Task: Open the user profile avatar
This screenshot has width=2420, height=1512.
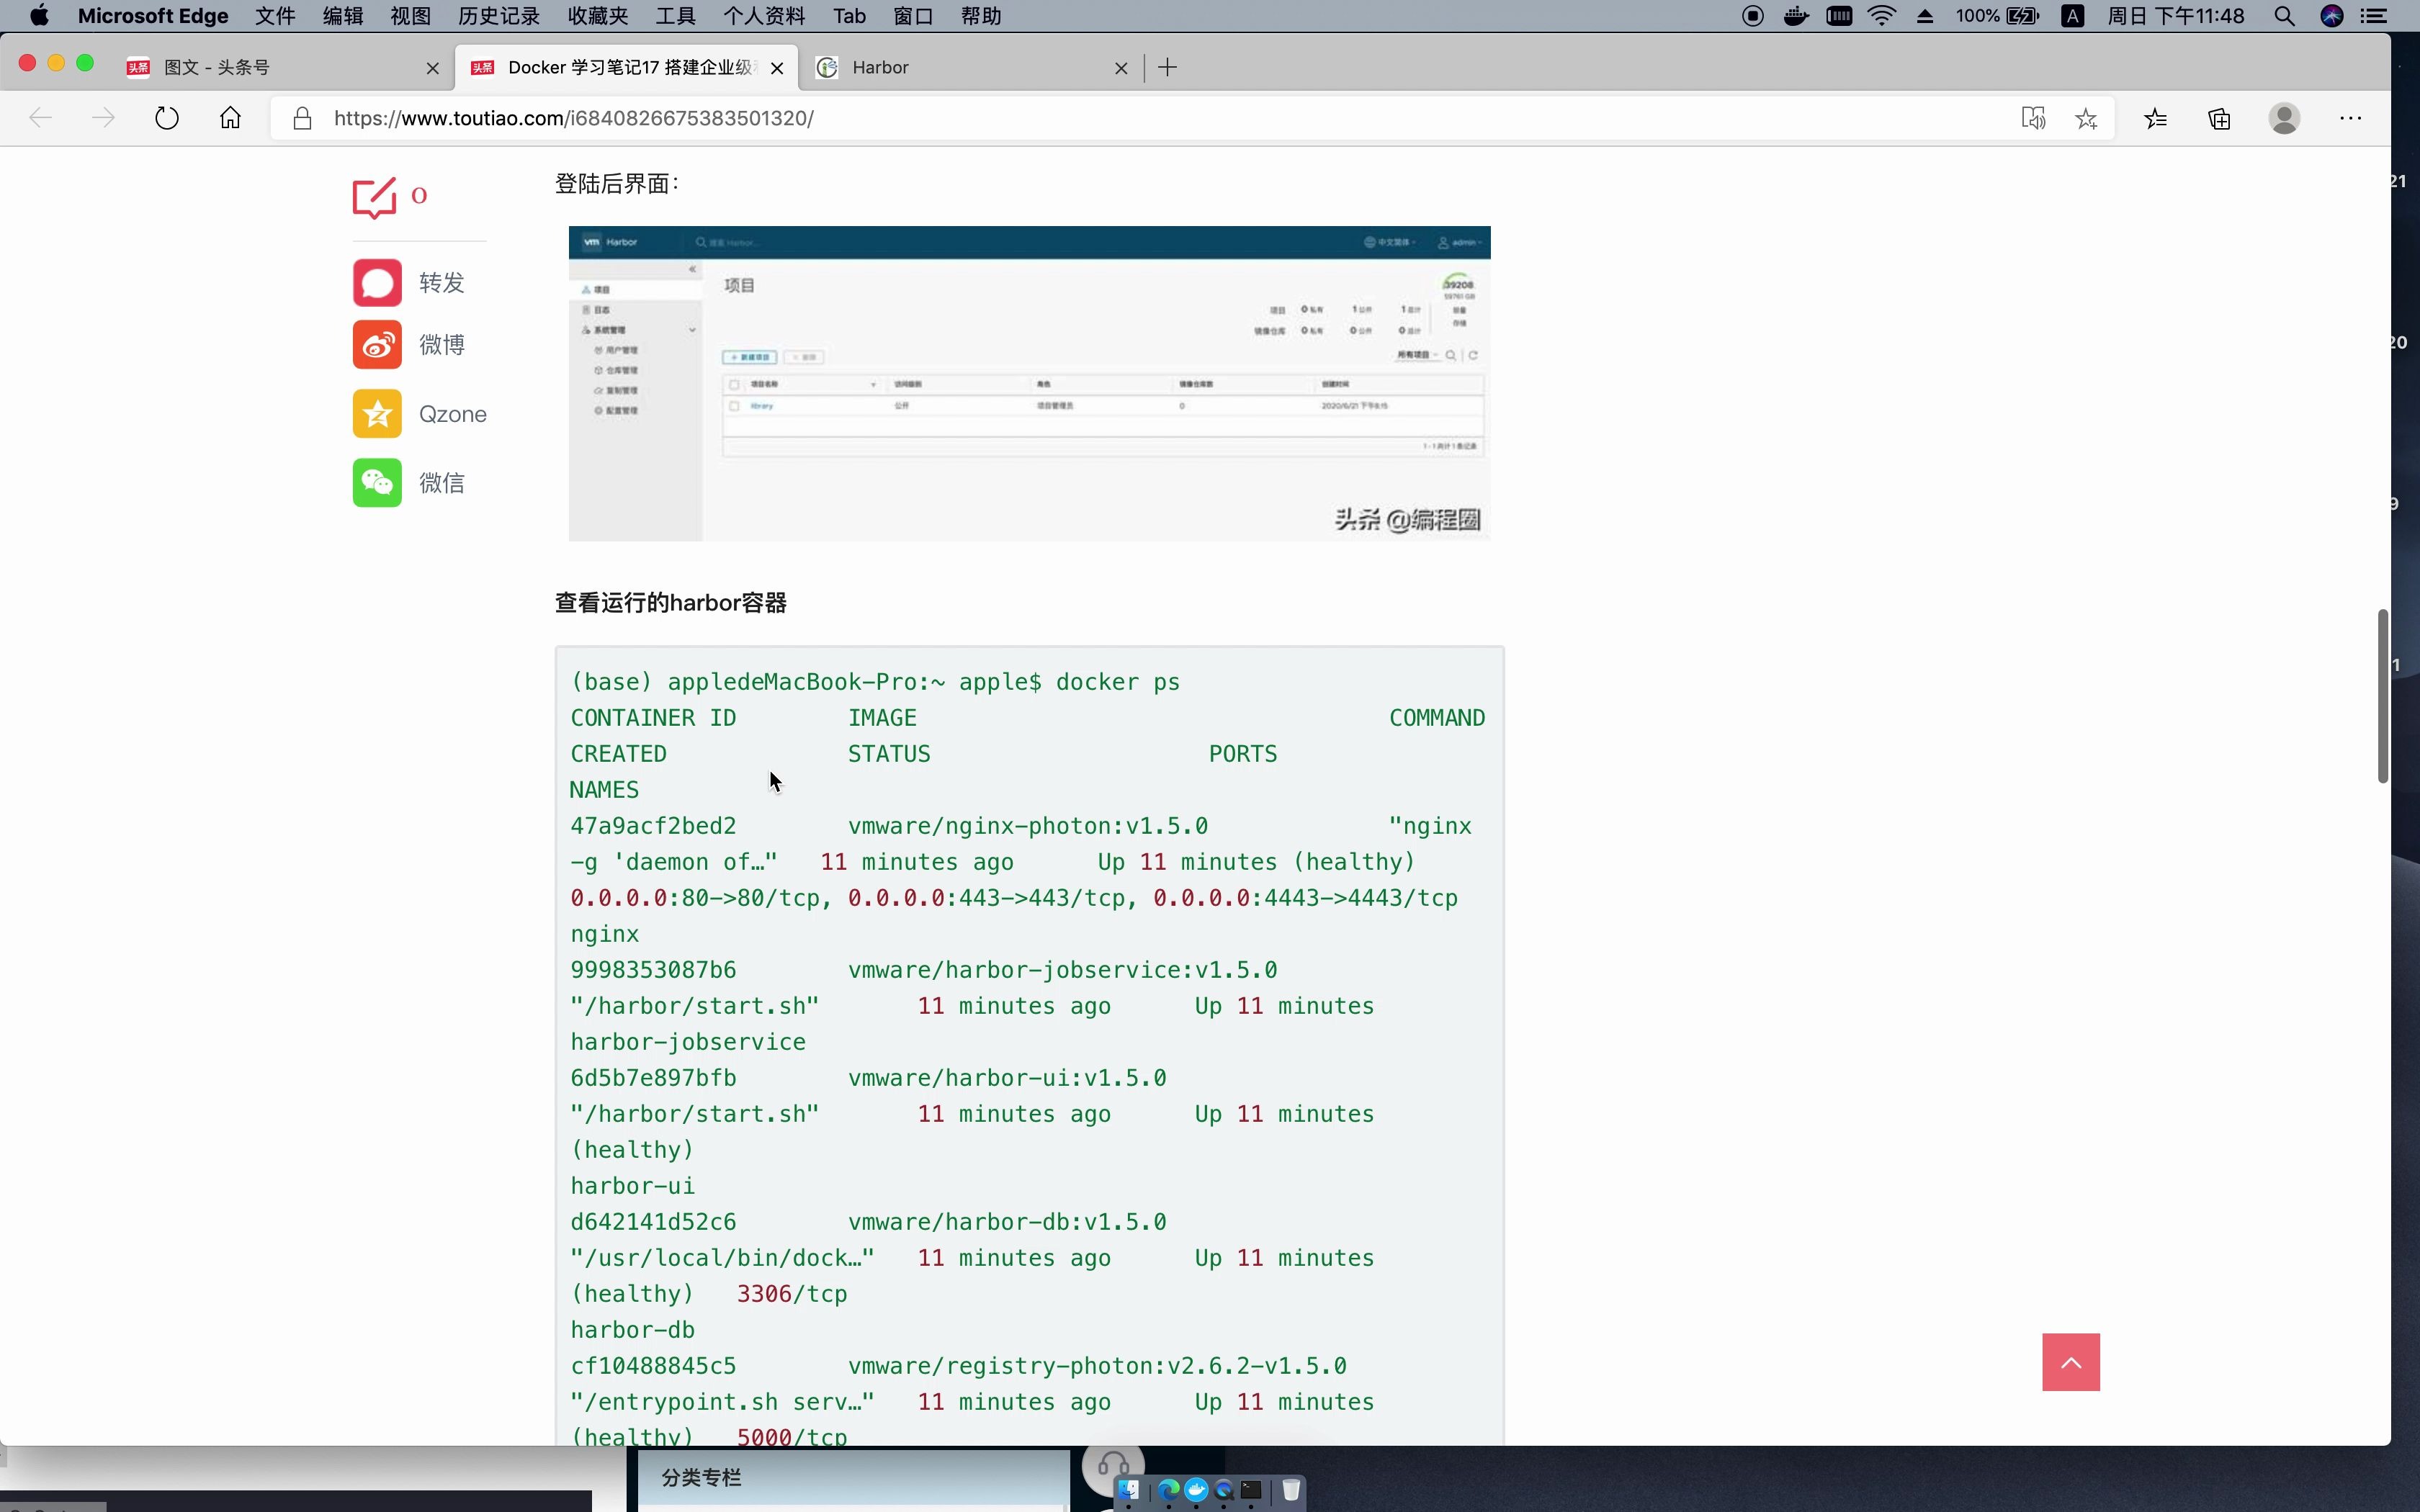Action: 2284,118
